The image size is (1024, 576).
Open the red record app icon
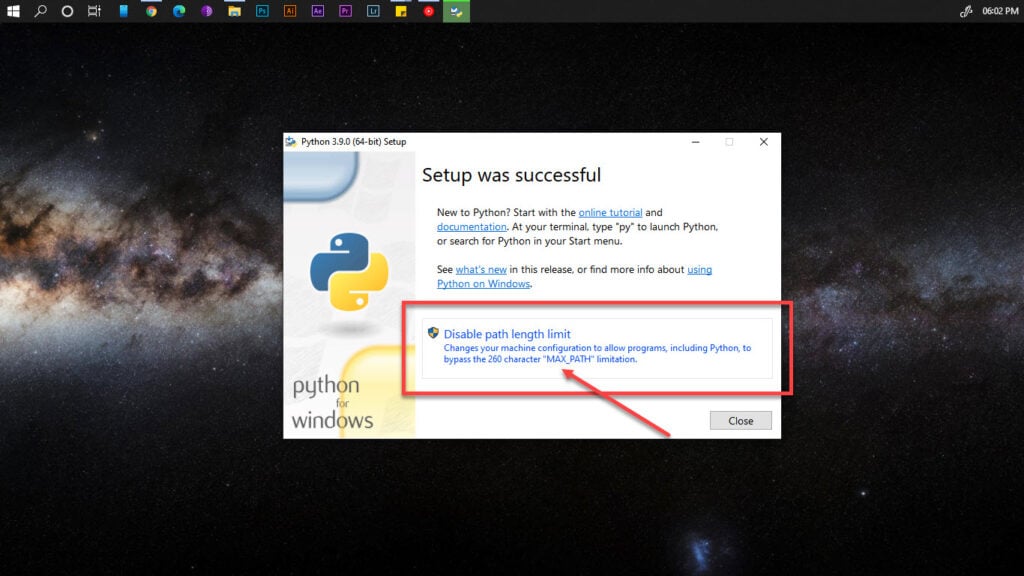click(428, 11)
